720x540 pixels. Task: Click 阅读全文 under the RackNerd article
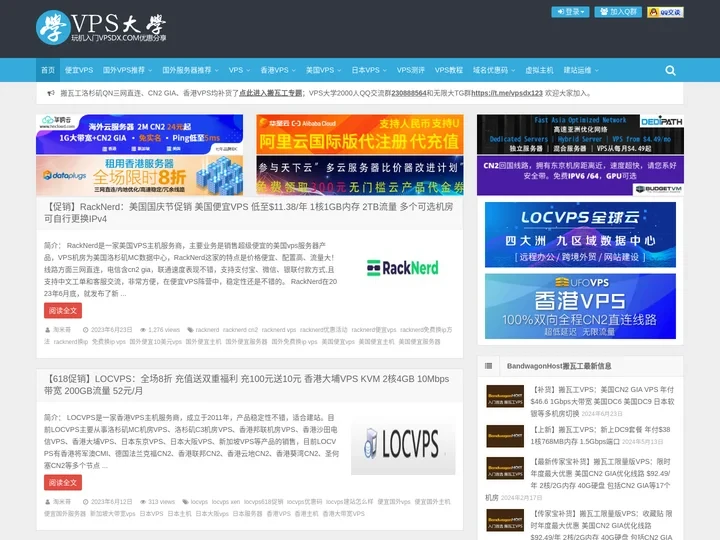click(63, 310)
